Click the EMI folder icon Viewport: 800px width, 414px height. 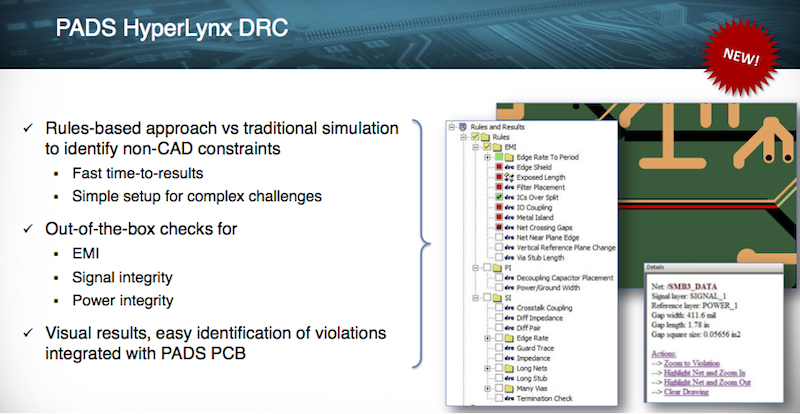[x=496, y=147]
